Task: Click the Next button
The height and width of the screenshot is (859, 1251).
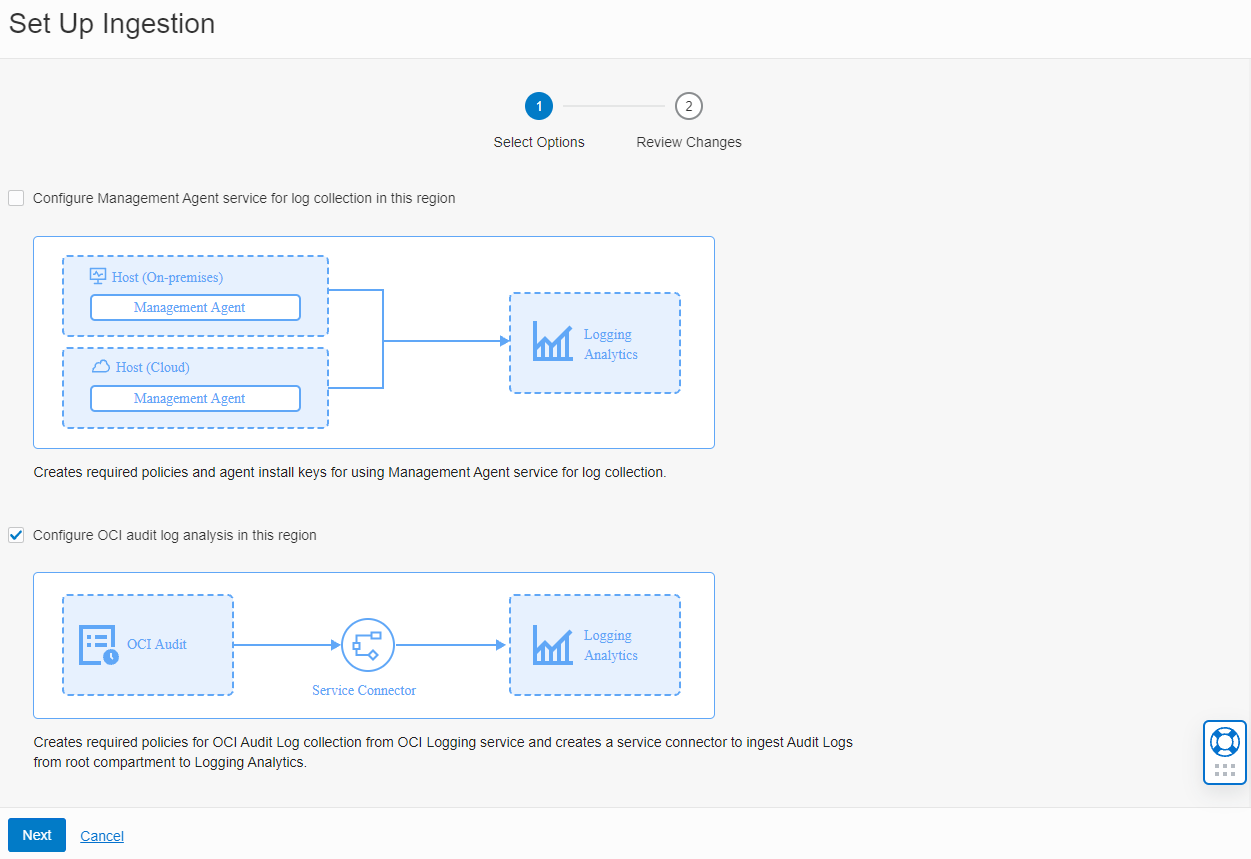Action: coord(37,835)
